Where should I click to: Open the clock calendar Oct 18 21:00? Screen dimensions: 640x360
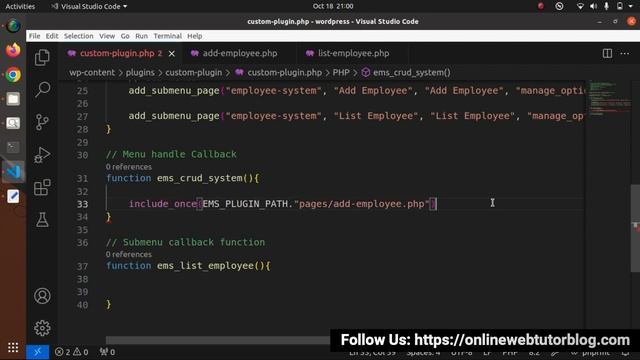tap(333, 6)
